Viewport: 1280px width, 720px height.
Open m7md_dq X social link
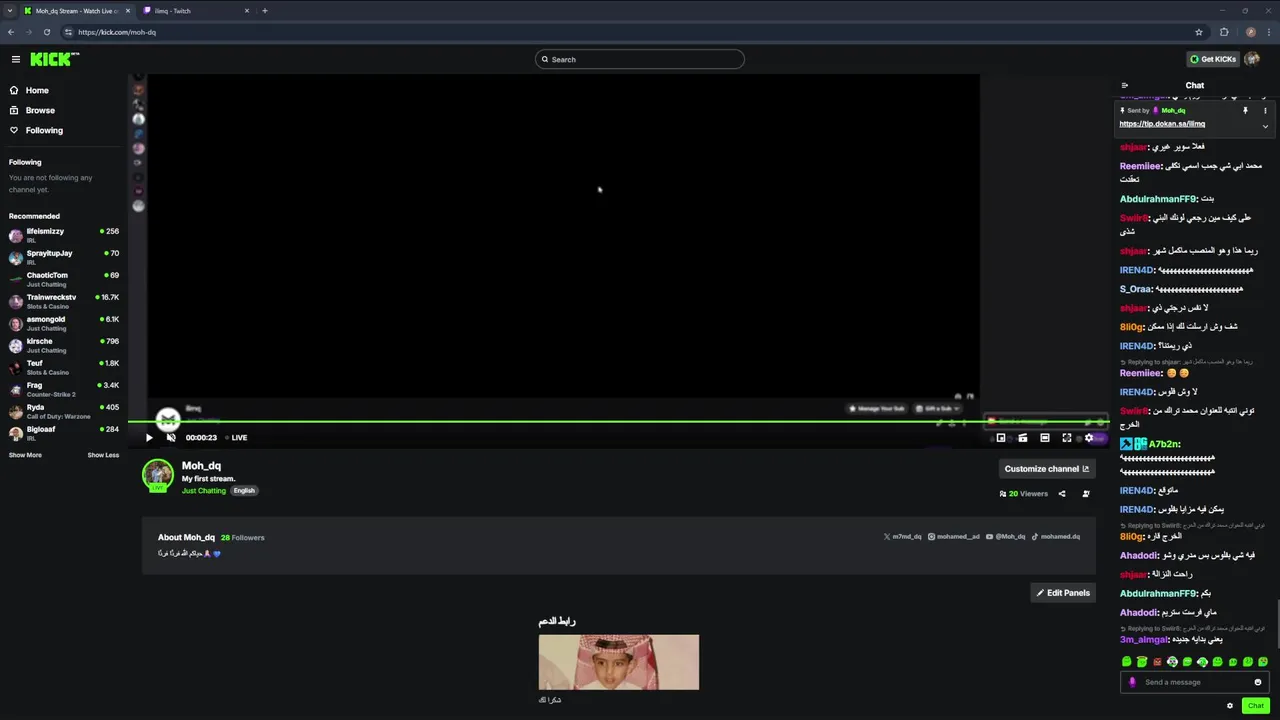[x=902, y=537]
